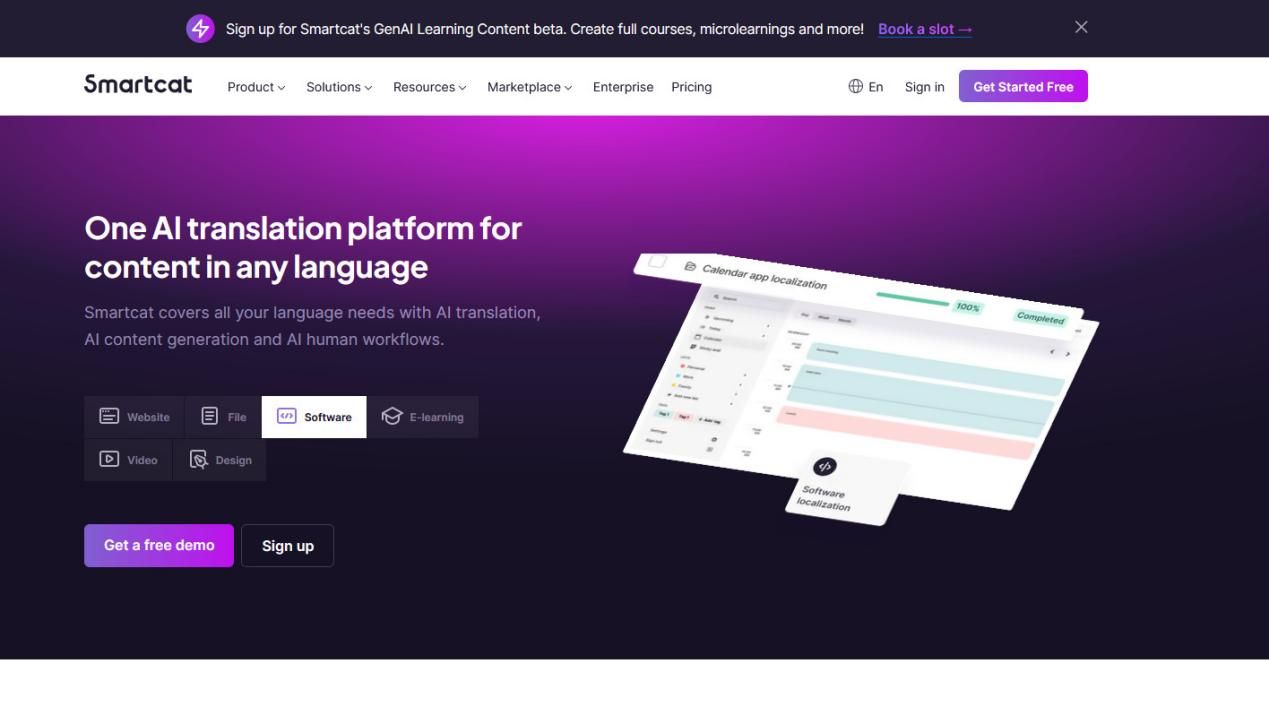The width and height of the screenshot is (1269, 715).
Task: Open the Pricing page
Action: tap(691, 87)
